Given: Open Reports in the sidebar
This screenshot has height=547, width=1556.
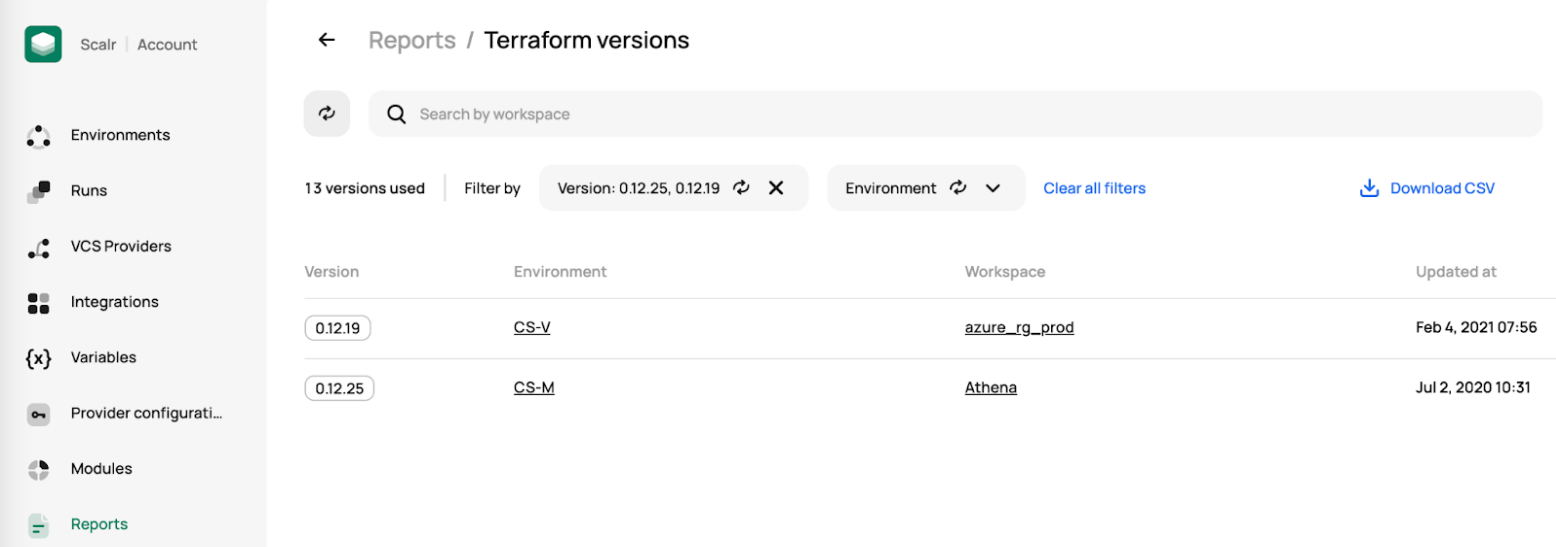Looking at the screenshot, I should click(99, 524).
